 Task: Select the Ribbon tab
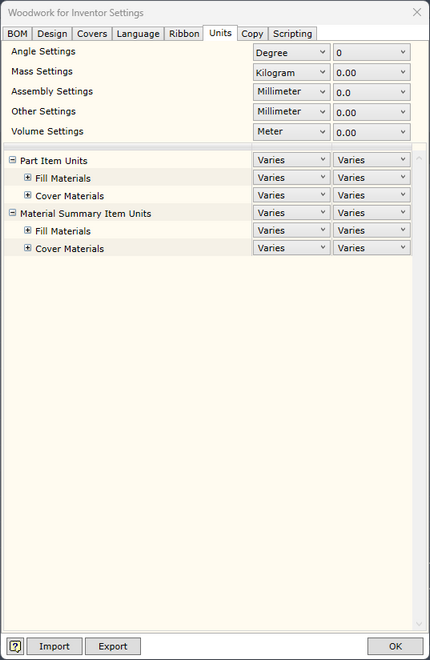click(184, 34)
